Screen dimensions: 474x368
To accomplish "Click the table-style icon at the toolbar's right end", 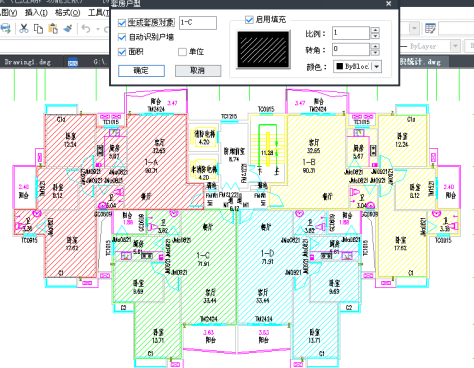I will pyautogui.click(x=430, y=29).
